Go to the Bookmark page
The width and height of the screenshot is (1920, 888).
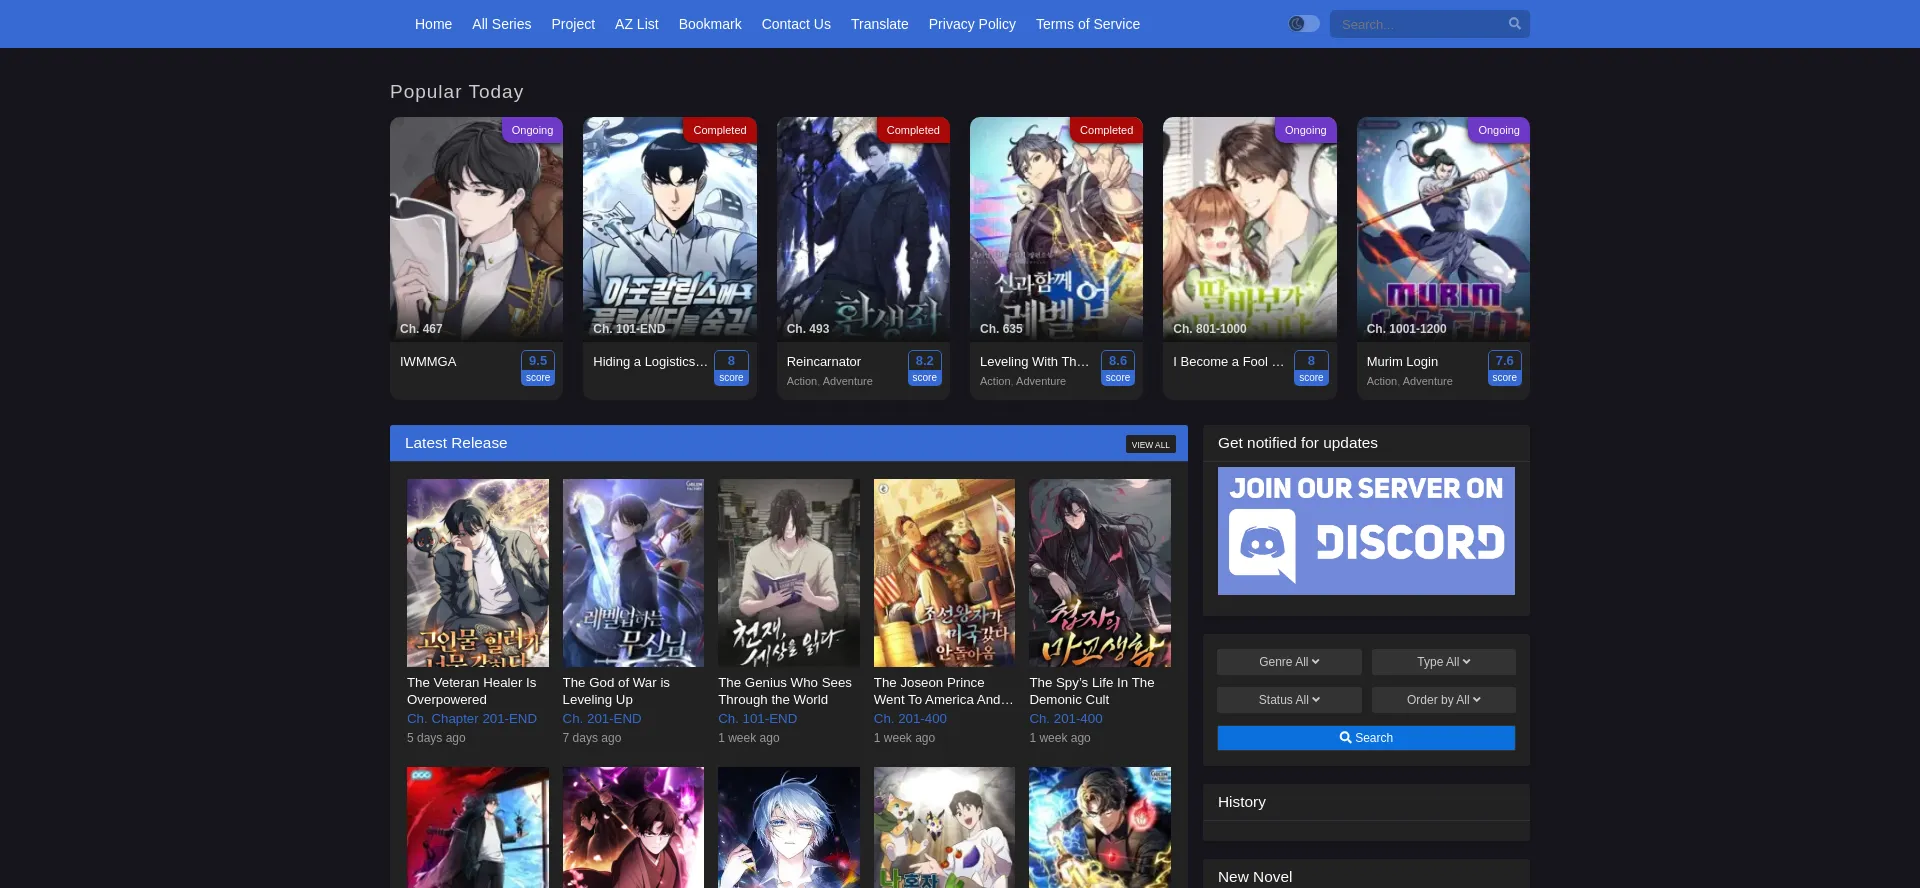pyautogui.click(x=709, y=24)
